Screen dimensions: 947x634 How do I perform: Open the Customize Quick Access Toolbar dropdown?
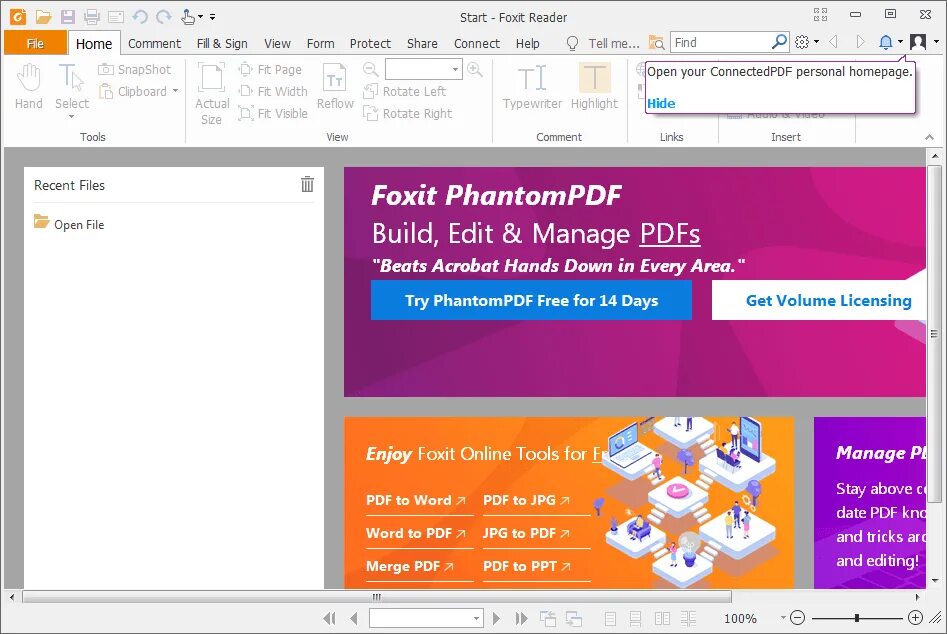point(213,17)
